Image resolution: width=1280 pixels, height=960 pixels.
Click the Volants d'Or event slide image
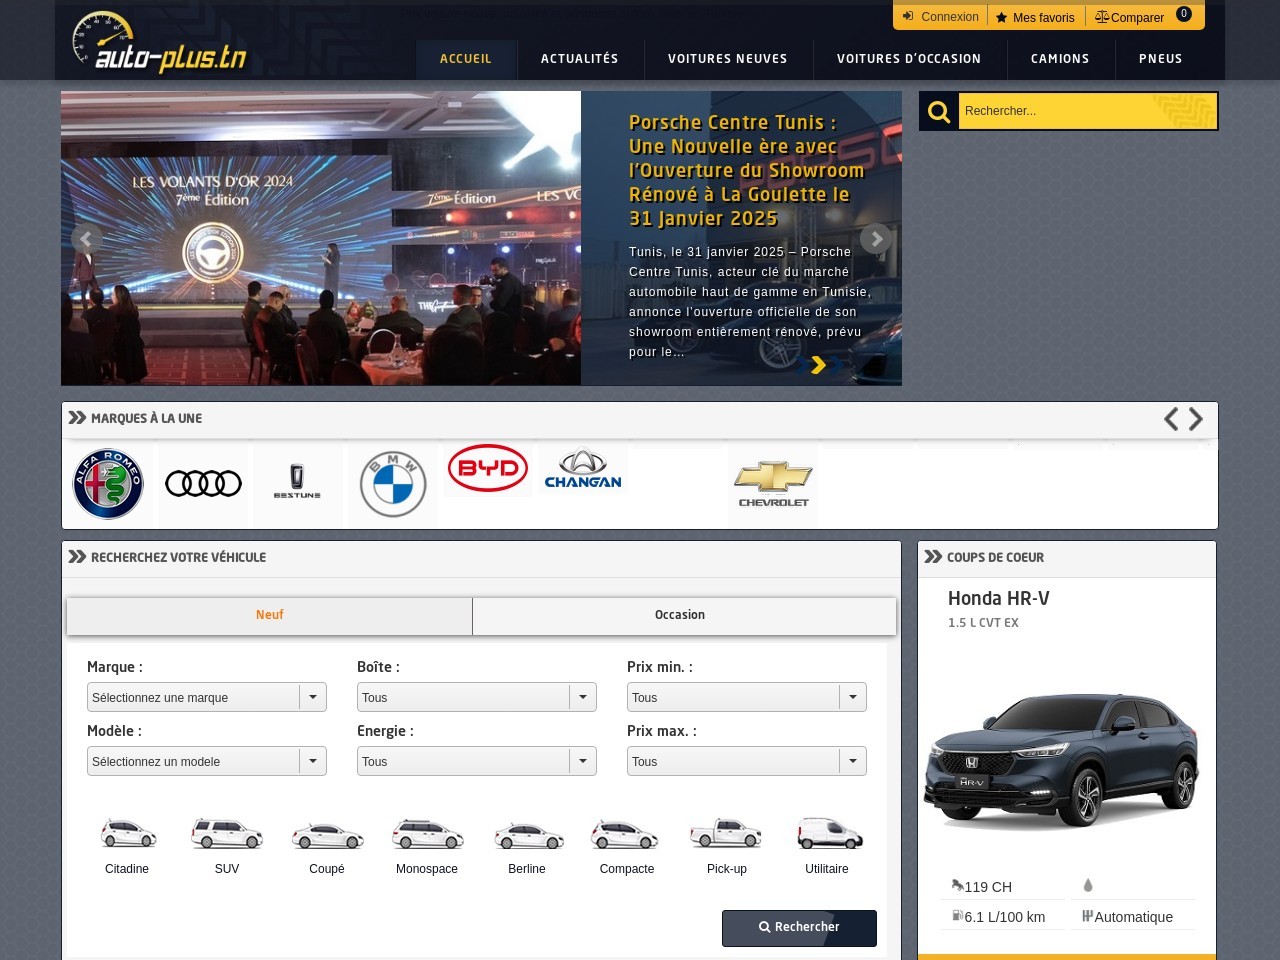[321, 238]
